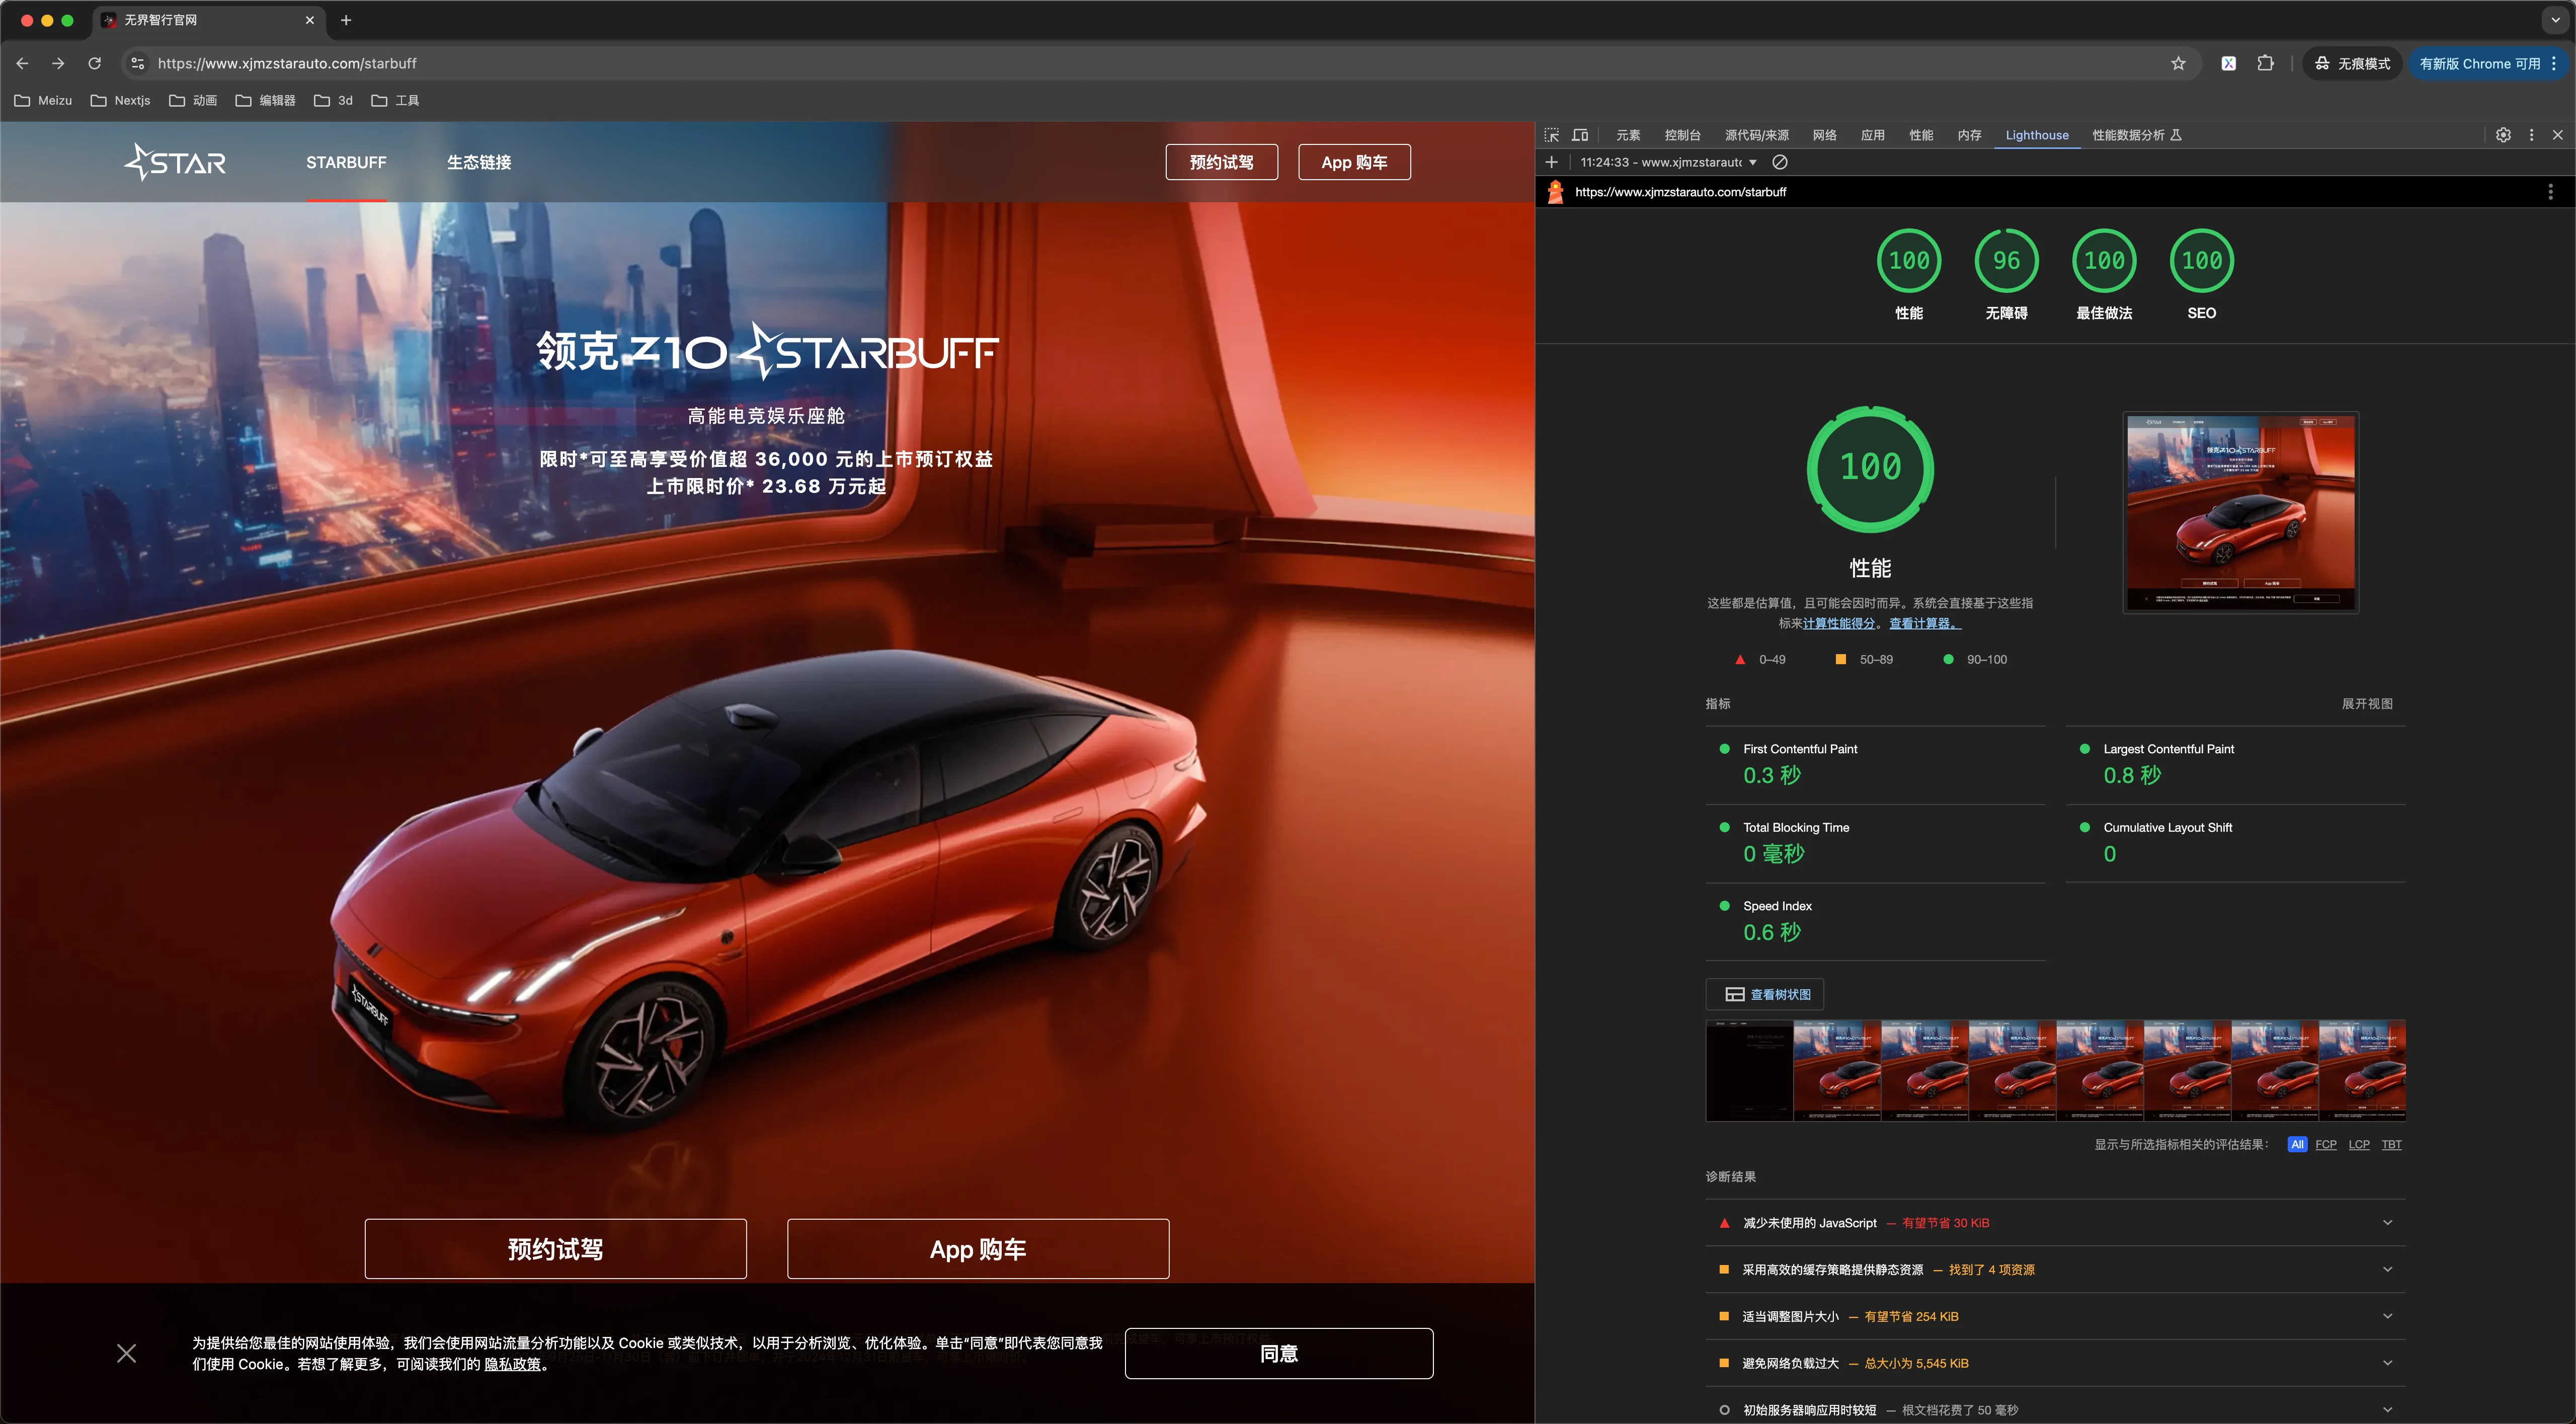Filter audits by LCP
The height and width of the screenshot is (1424, 2576).
coord(2359,1144)
